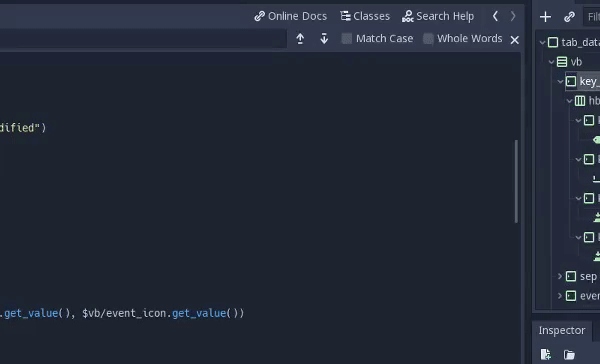Select the sep node

[588, 276]
